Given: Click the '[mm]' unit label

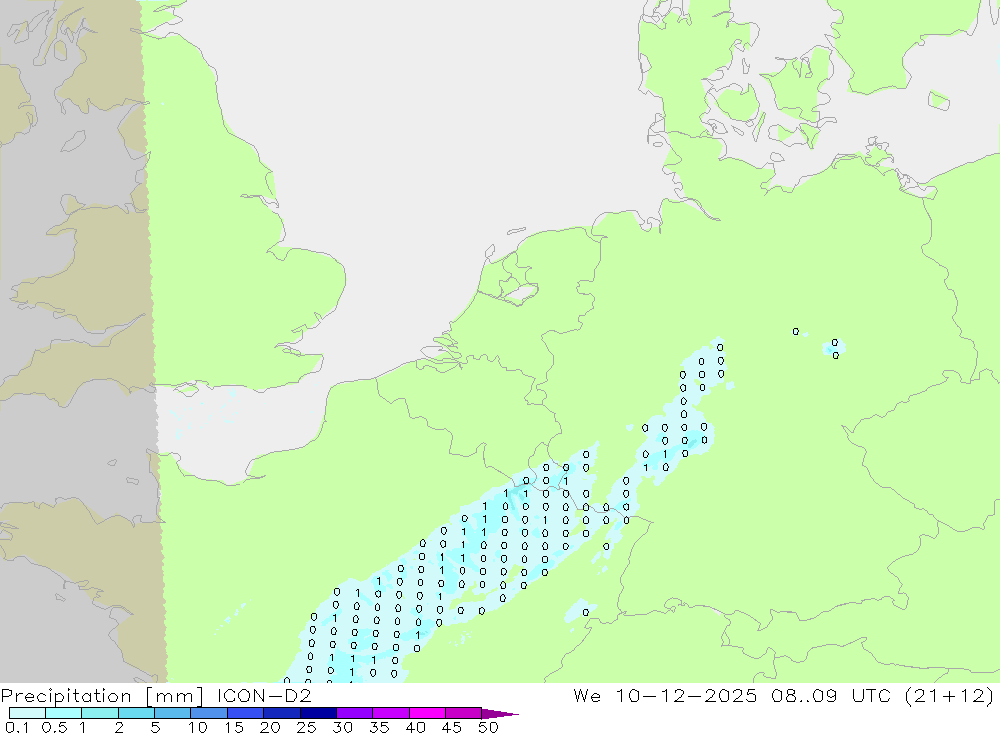Looking at the screenshot, I should 174,696.
